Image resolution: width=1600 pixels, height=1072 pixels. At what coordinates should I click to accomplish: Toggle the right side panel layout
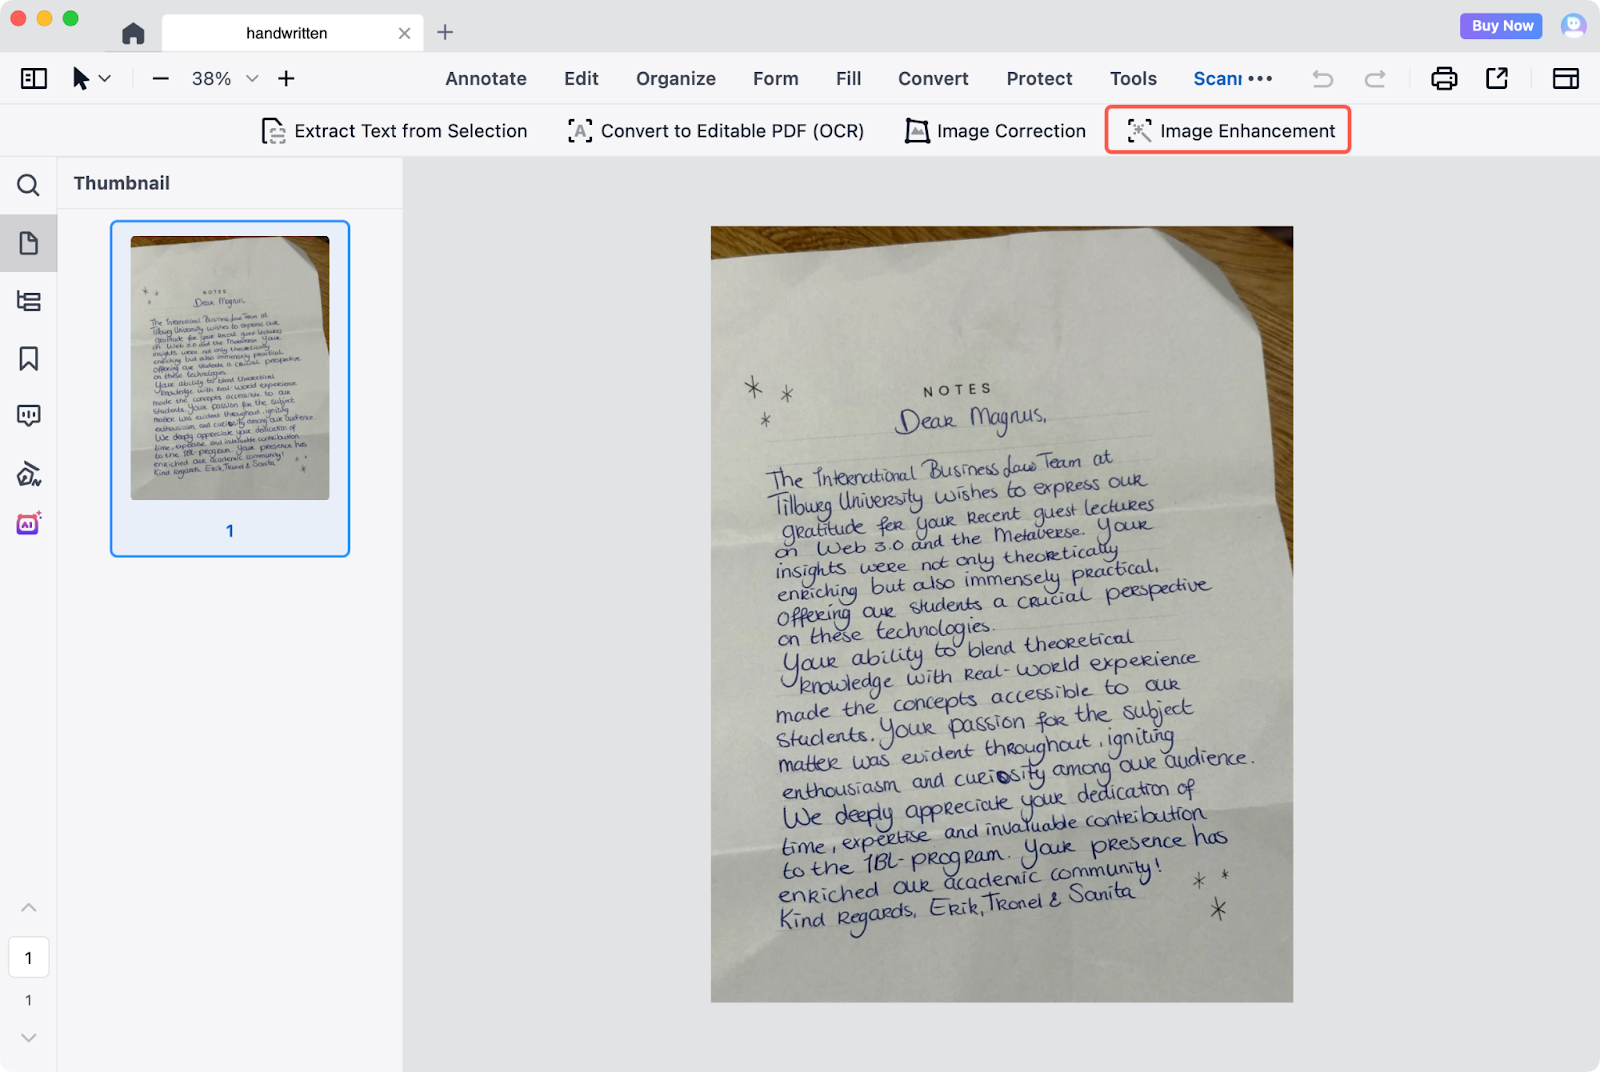[1565, 79]
